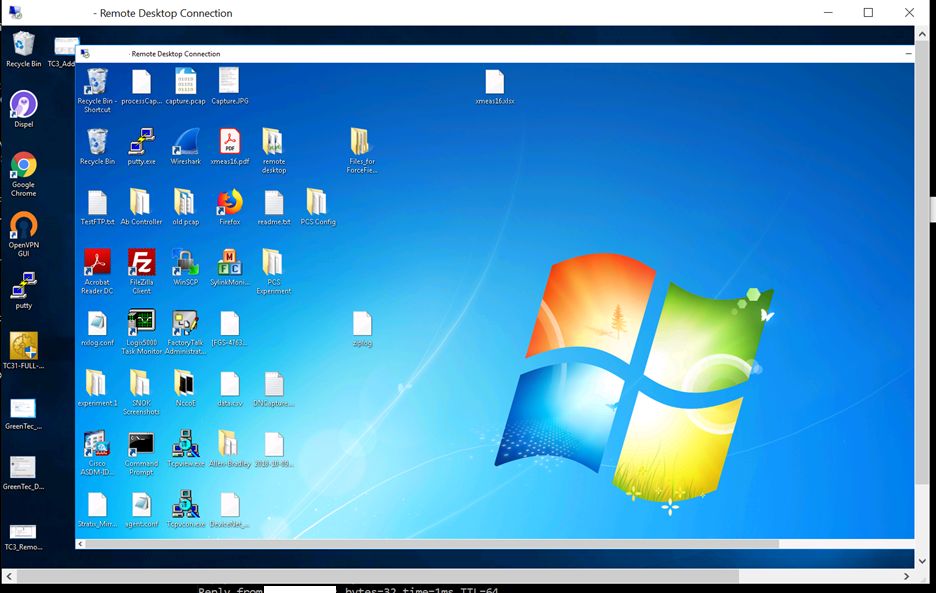936x593 pixels.
Task: Launch WinSCP
Action: click(185, 268)
